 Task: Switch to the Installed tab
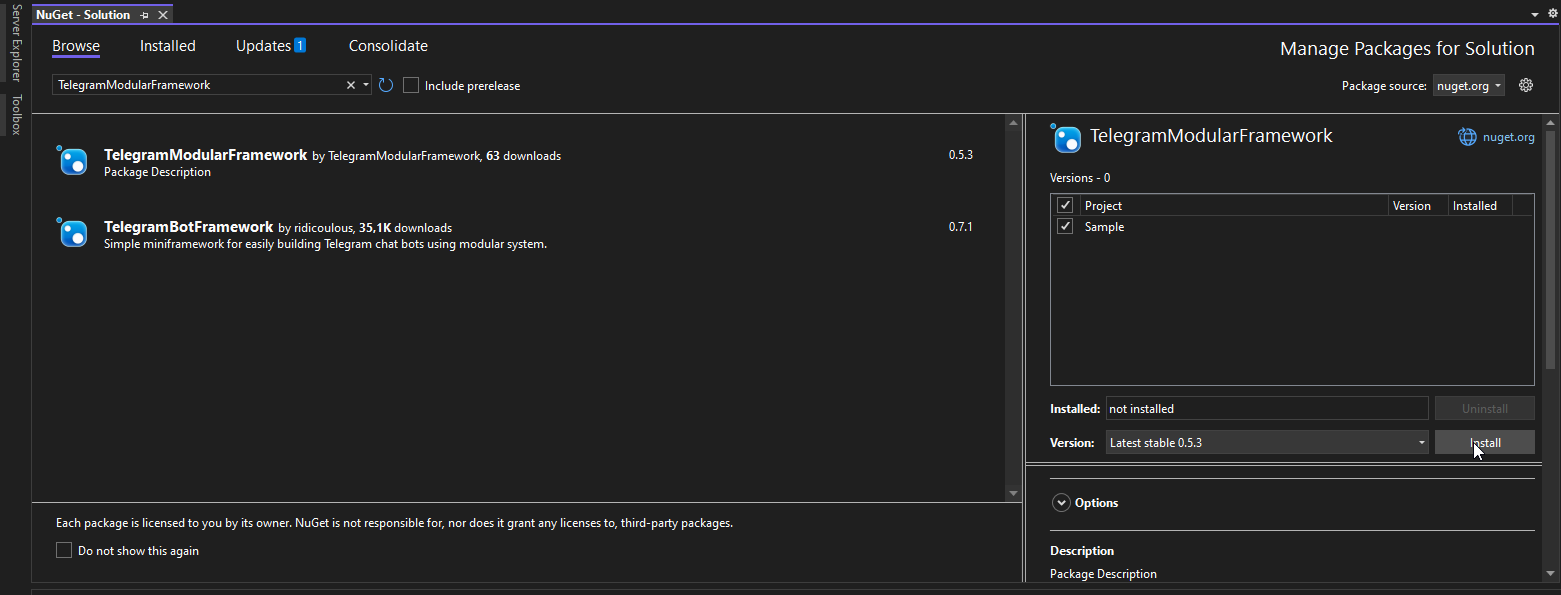click(x=168, y=46)
